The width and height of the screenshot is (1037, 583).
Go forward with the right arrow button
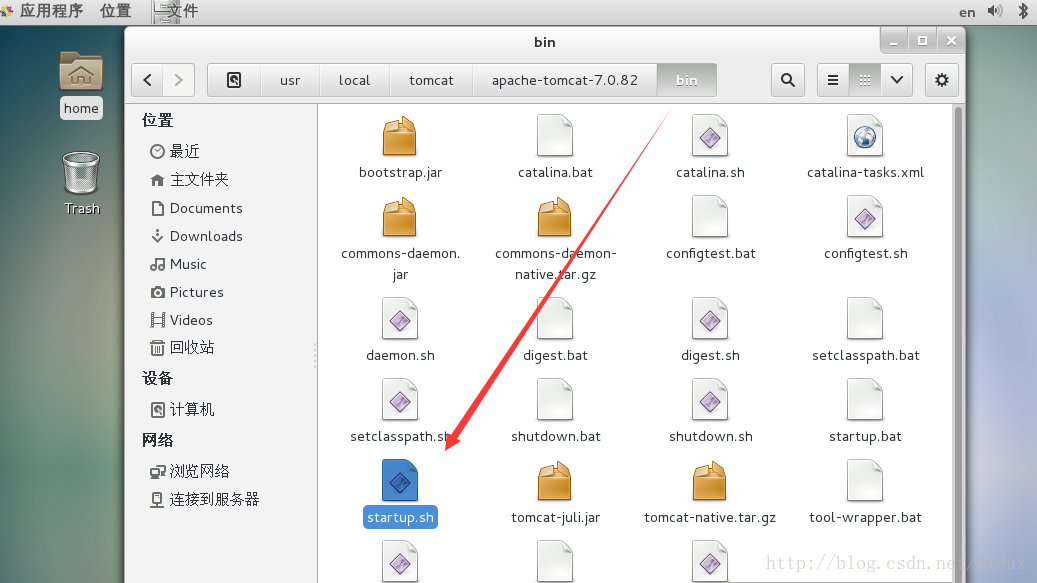click(179, 80)
